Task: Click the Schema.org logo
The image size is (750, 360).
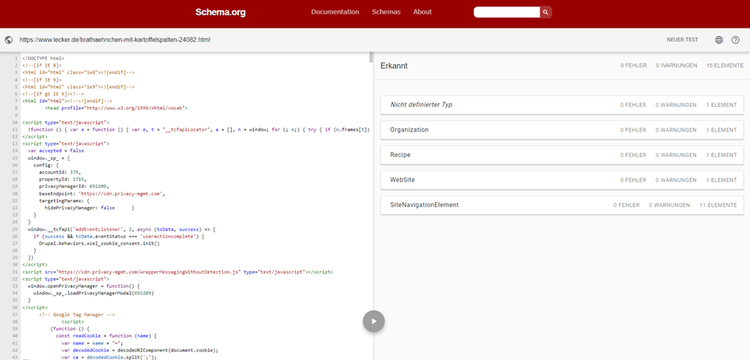Action: coord(221,12)
